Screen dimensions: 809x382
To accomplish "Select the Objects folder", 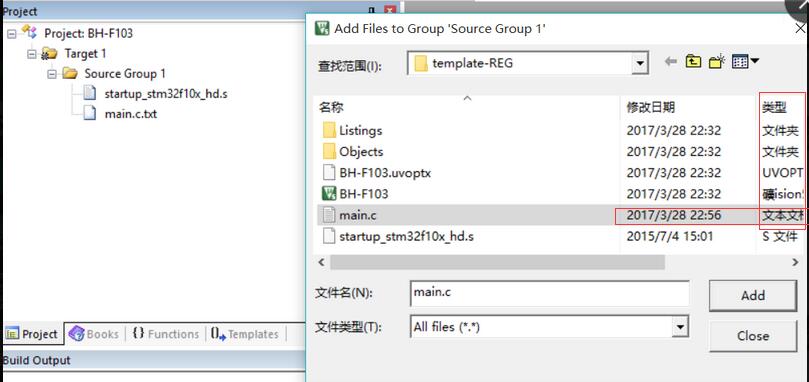I will click(x=361, y=152).
